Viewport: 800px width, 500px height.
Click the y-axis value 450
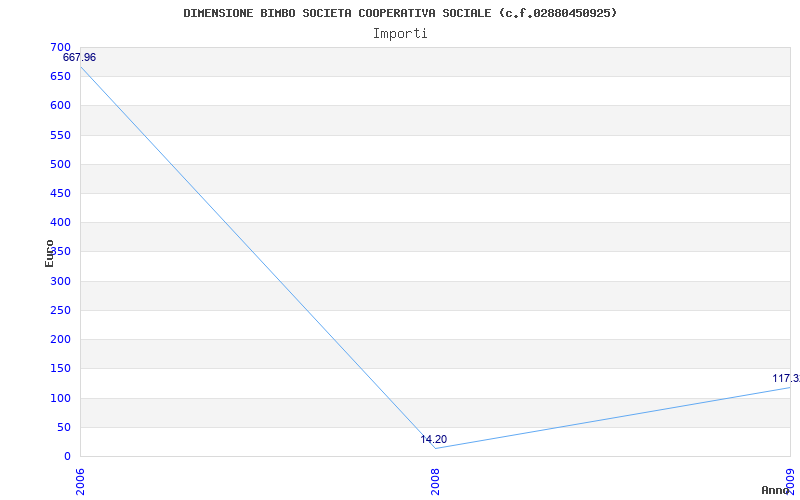60,193
